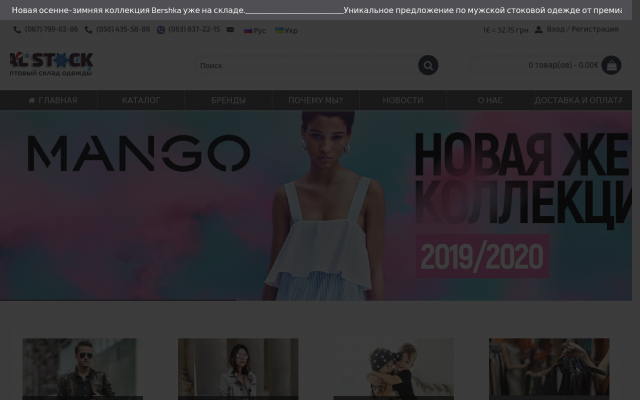This screenshot has height=400, width=640.
Task: Open the men's category thumbnail with sunglasses man
Action: point(80,369)
